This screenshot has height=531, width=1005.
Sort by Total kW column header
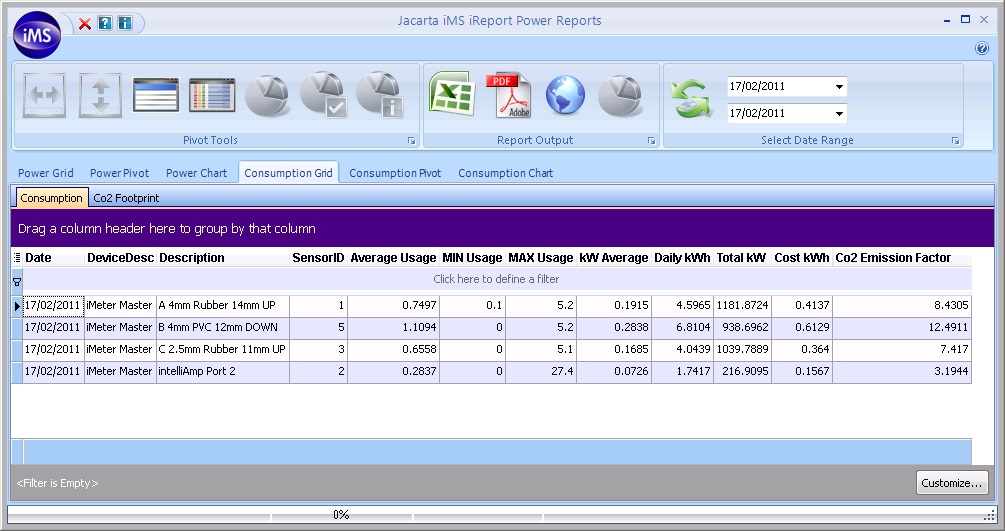tap(742, 258)
